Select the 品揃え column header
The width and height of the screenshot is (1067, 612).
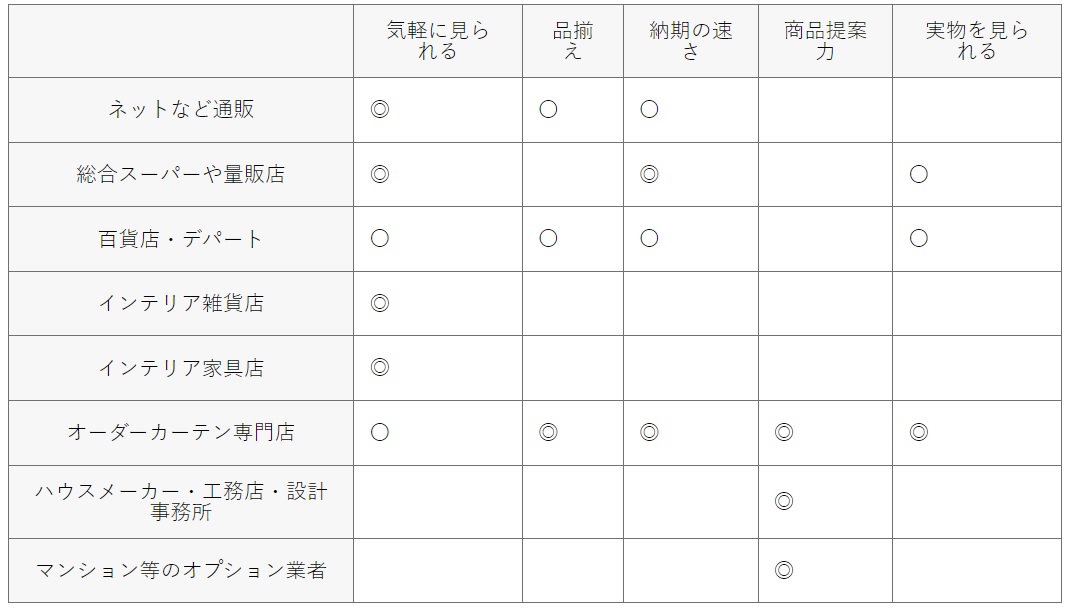(x=572, y=41)
